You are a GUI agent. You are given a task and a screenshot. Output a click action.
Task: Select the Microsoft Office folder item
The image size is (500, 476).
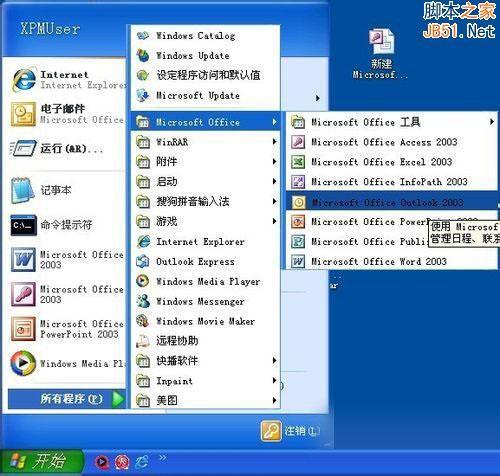205,122
